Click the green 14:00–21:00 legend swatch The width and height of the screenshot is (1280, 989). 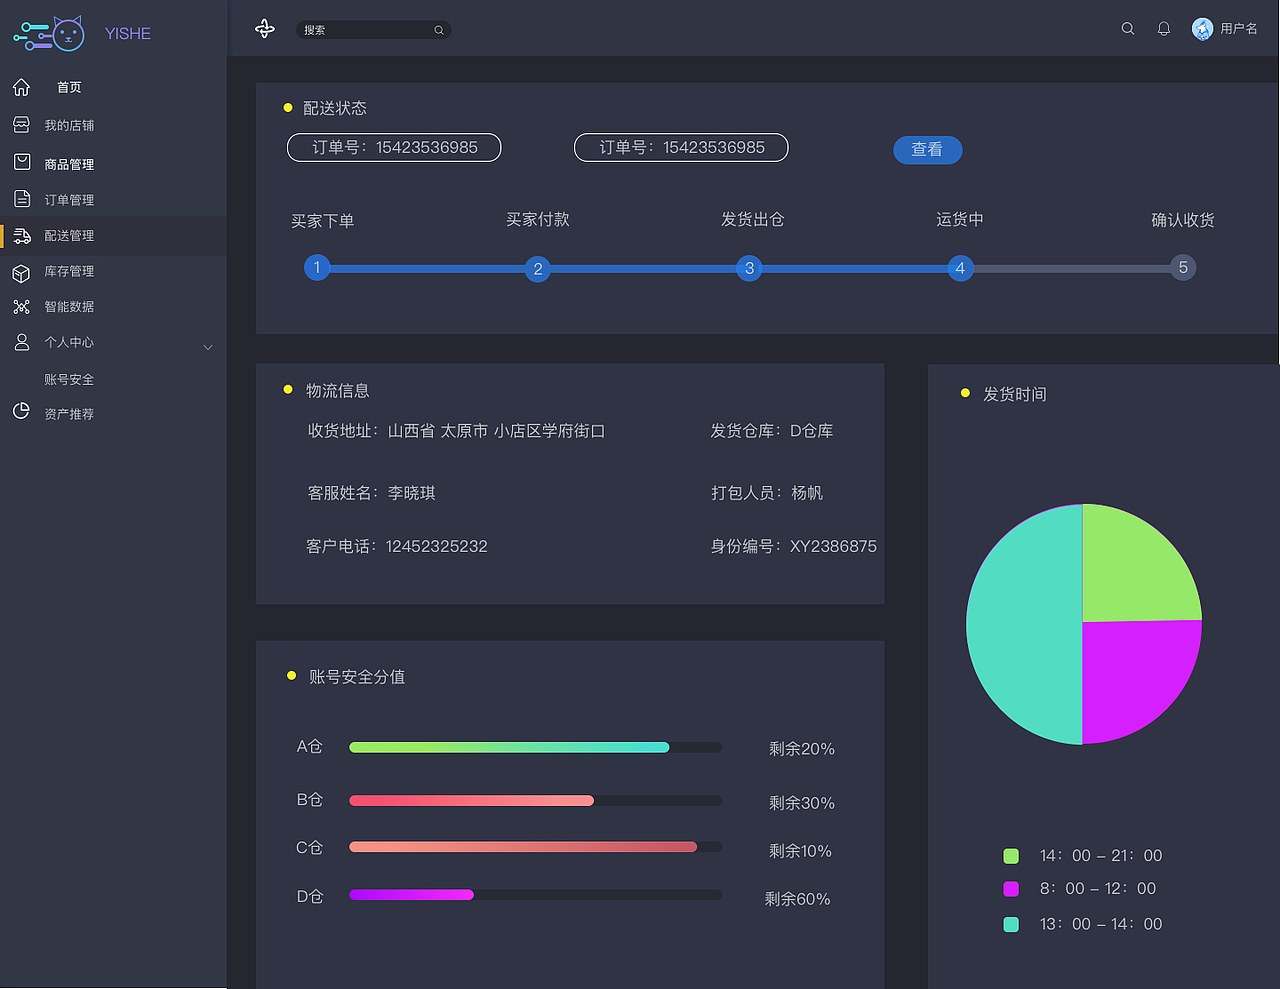click(1009, 855)
